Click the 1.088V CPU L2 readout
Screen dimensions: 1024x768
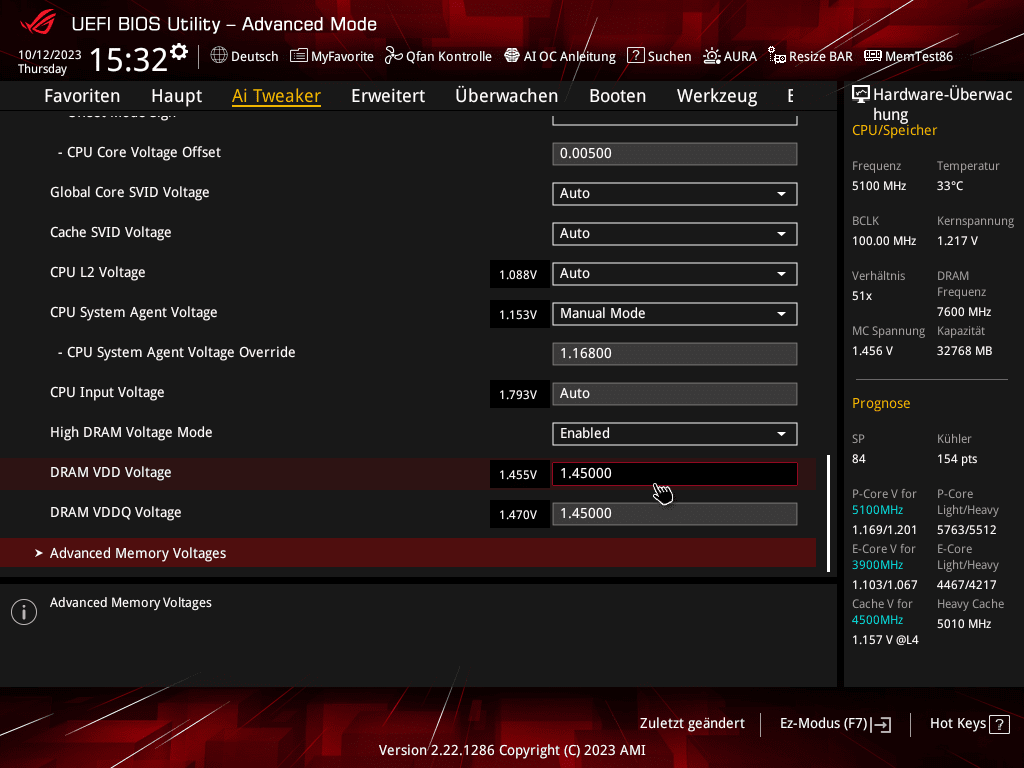(519, 274)
